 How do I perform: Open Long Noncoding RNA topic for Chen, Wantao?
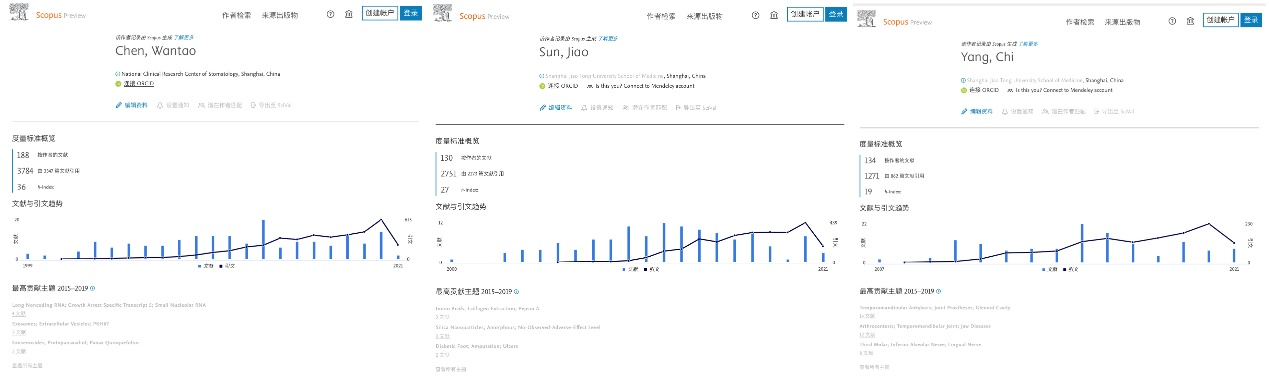click(108, 305)
